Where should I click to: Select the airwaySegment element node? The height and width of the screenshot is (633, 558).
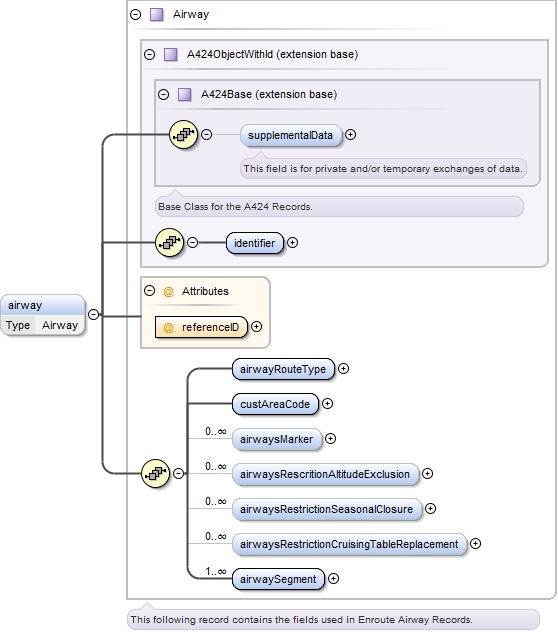click(279, 579)
